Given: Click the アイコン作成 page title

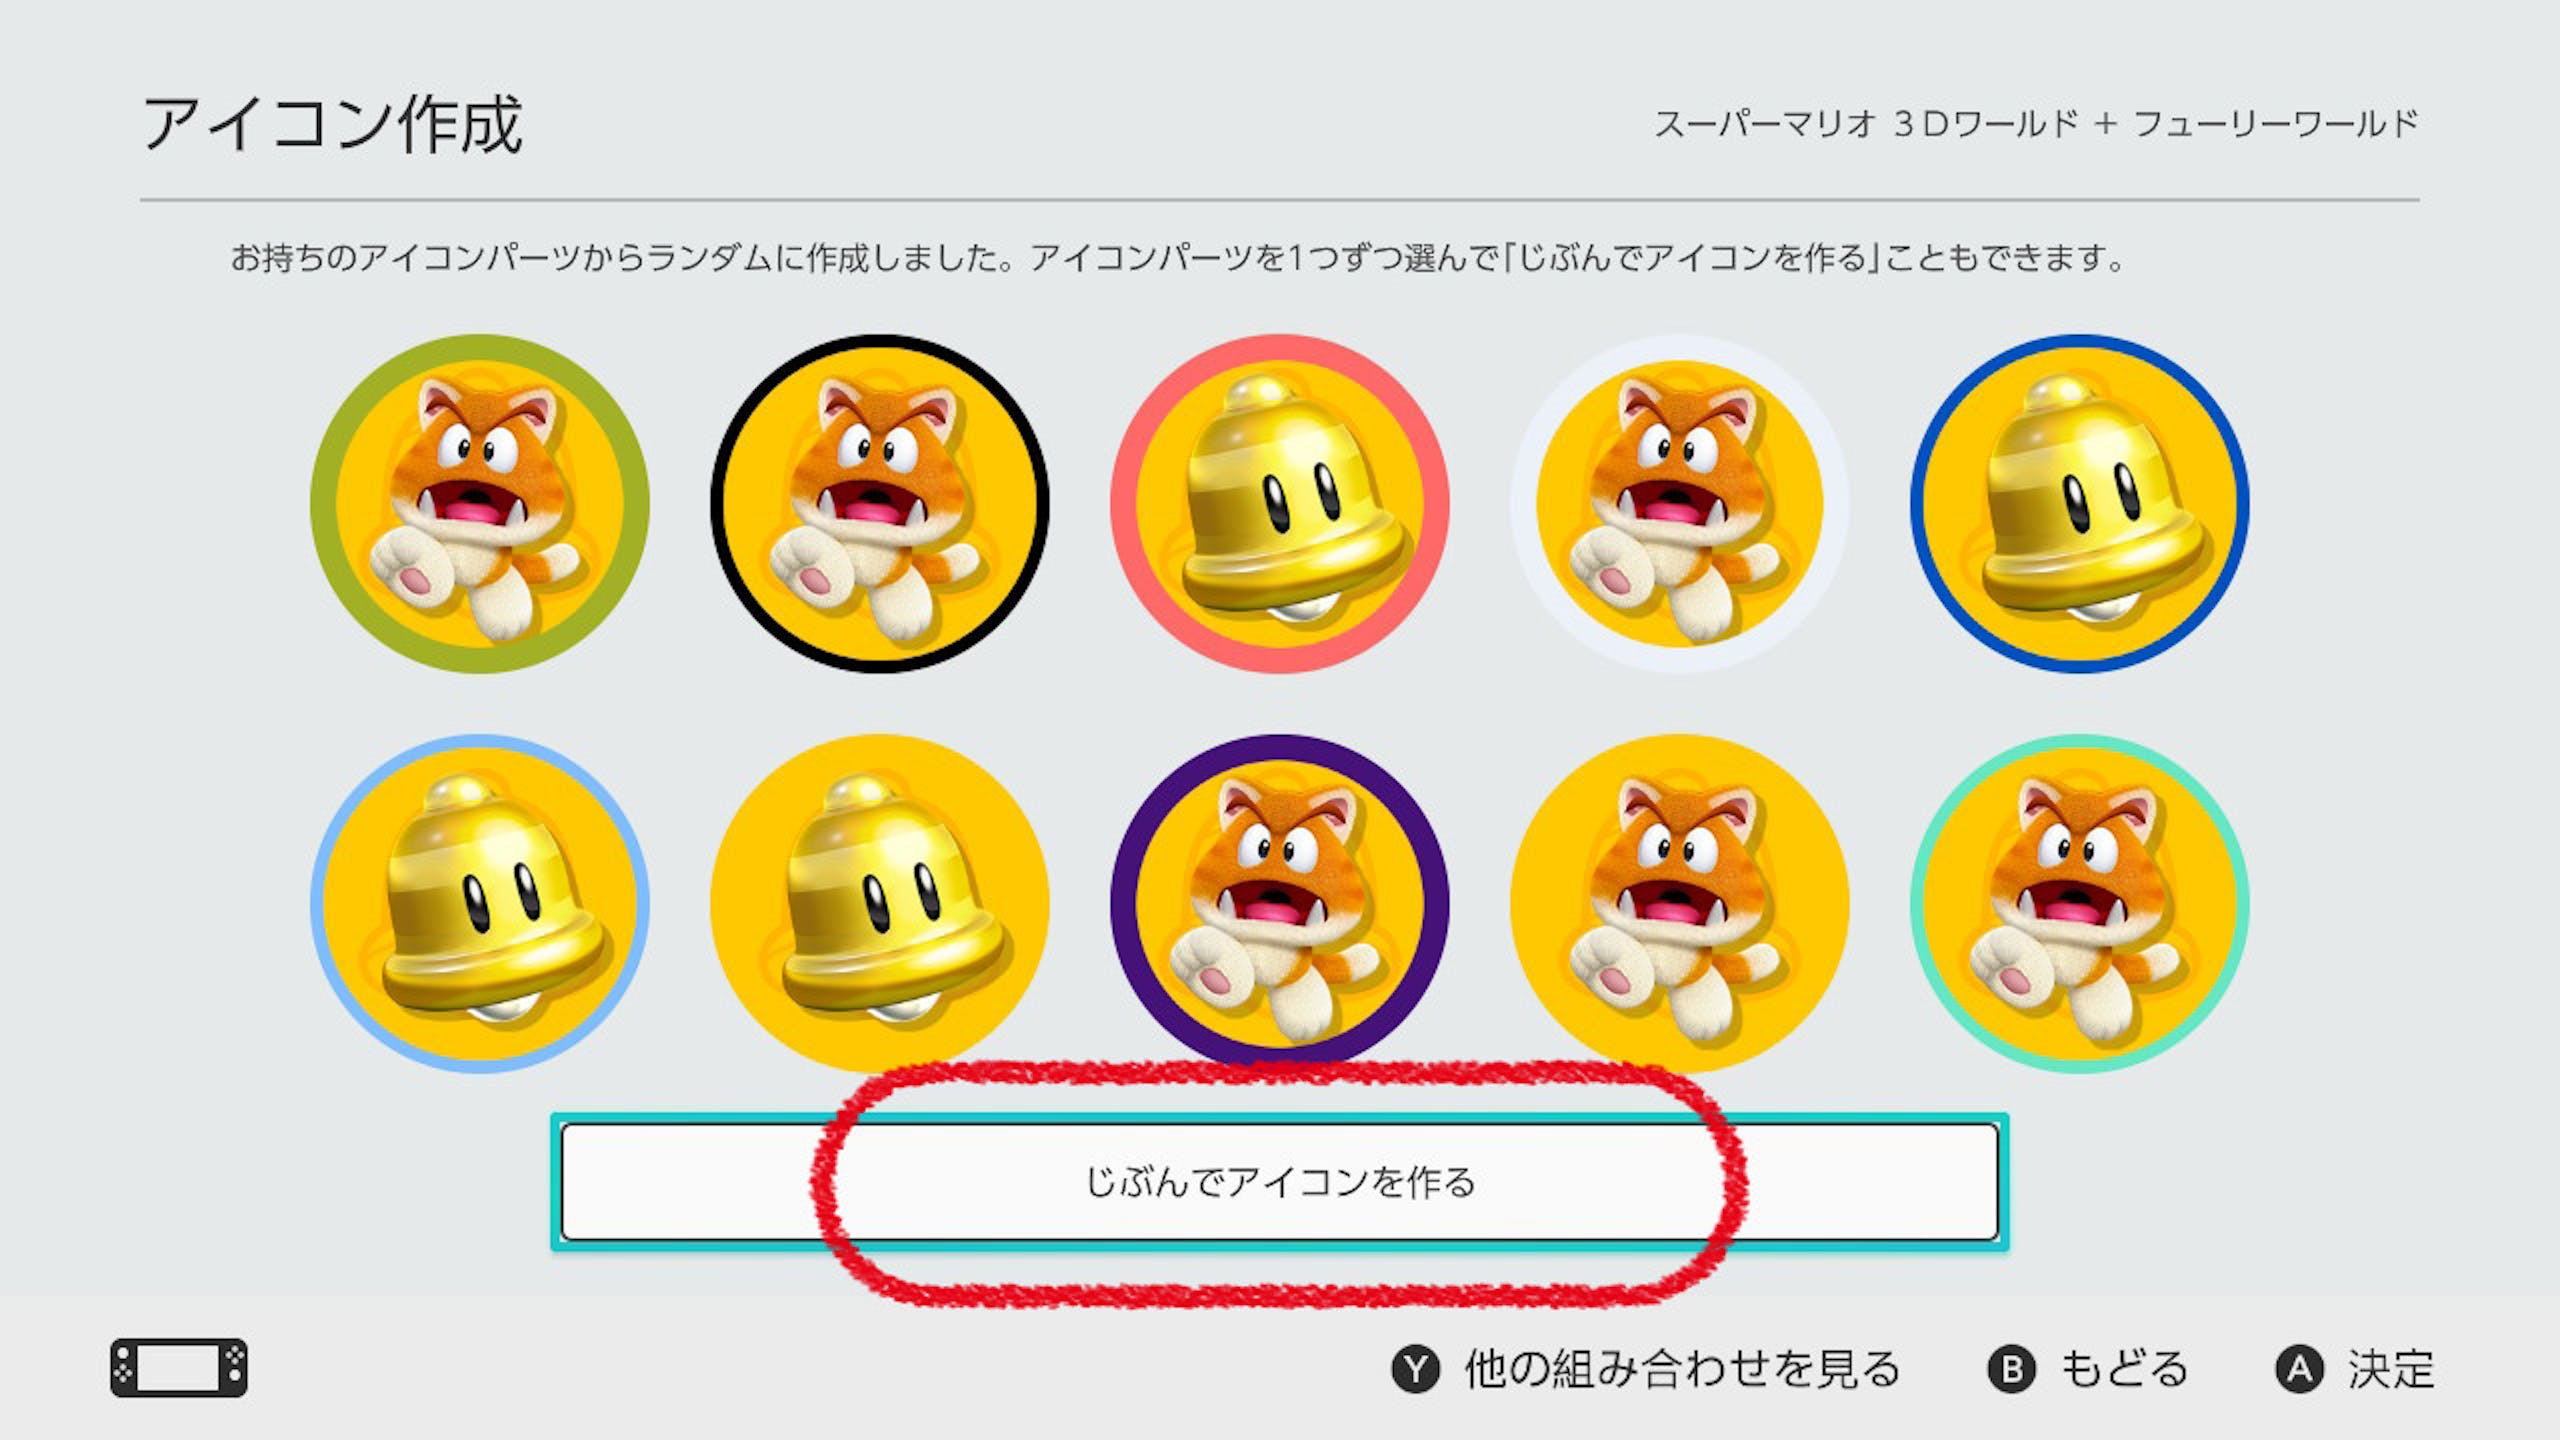Looking at the screenshot, I should 333,125.
